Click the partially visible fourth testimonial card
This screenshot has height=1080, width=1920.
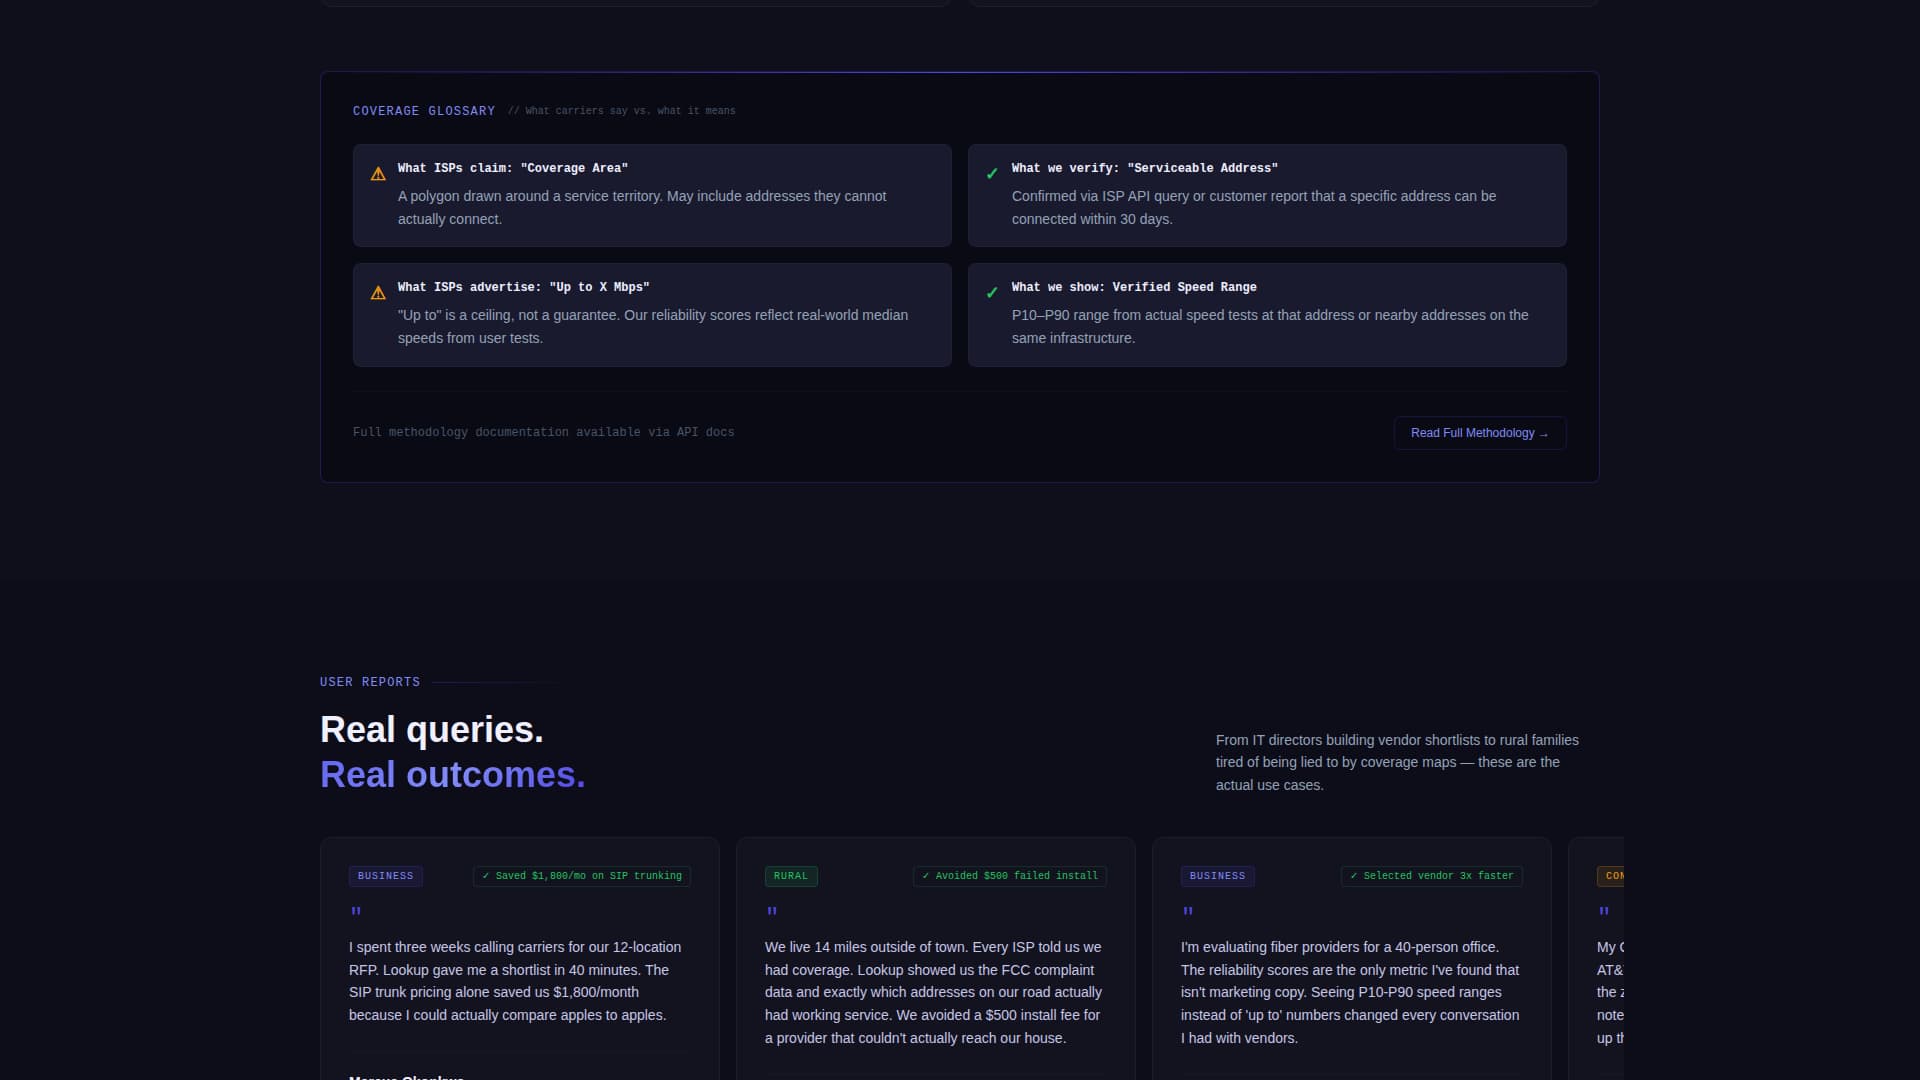(1596, 958)
